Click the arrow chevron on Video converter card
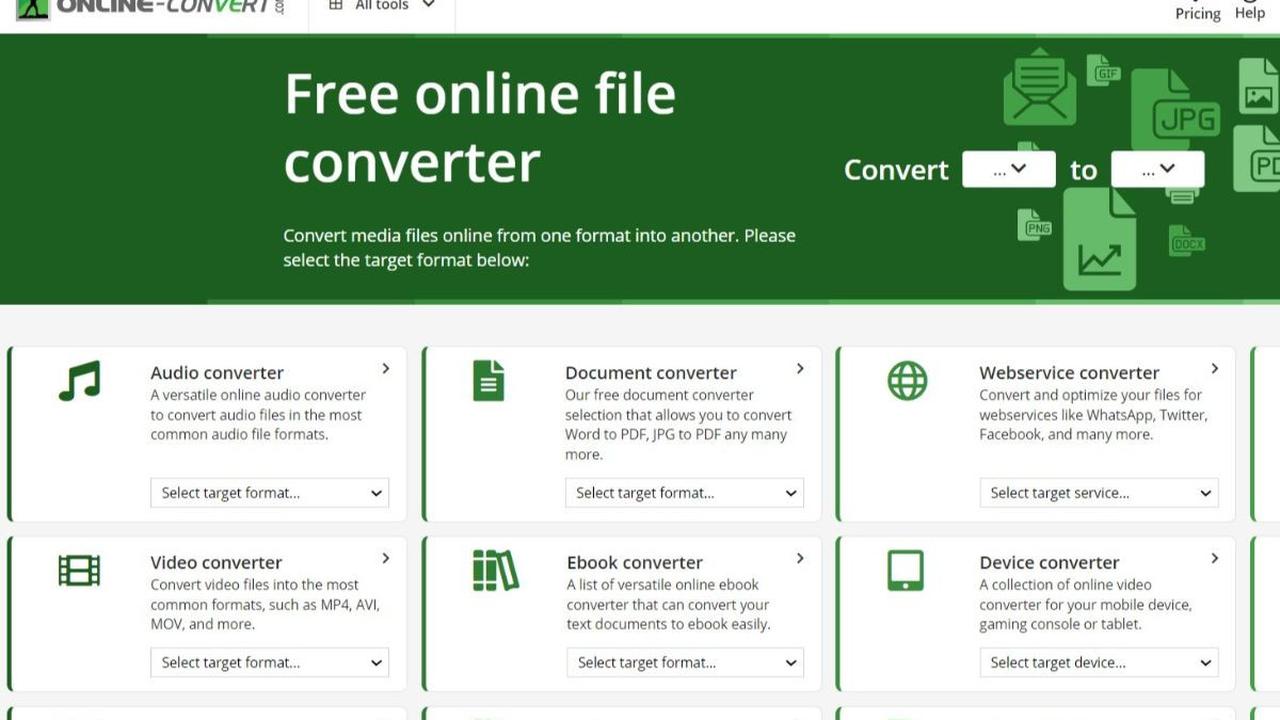 click(385, 558)
